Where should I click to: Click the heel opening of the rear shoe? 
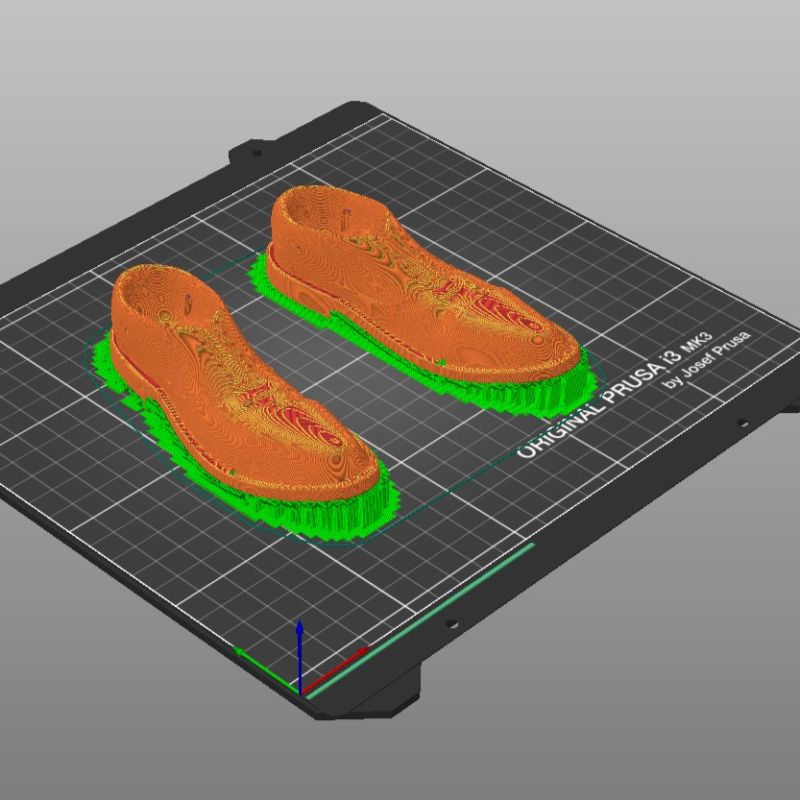coord(315,210)
